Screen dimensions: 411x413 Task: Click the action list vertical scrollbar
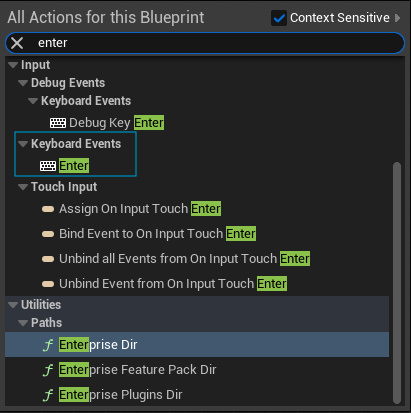(397, 283)
